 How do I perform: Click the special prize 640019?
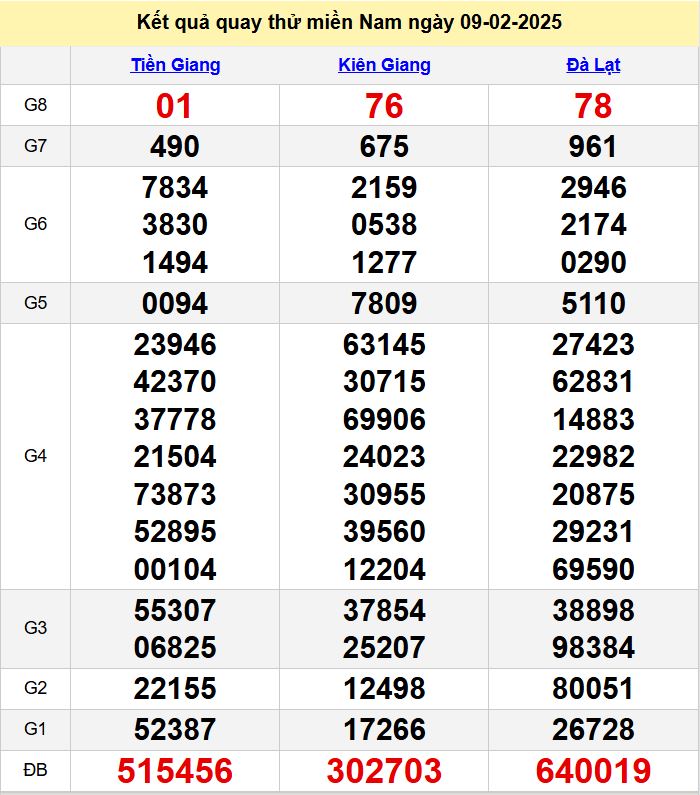(593, 771)
